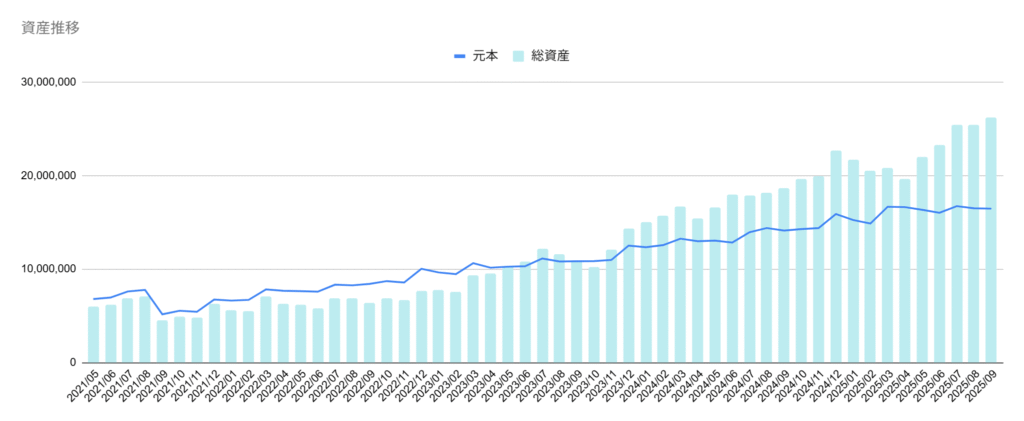The width and height of the screenshot is (1024, 421).
Task: Click the shortest bar at 2021/09
Action: pyautogui.click(x=162, y=341)
